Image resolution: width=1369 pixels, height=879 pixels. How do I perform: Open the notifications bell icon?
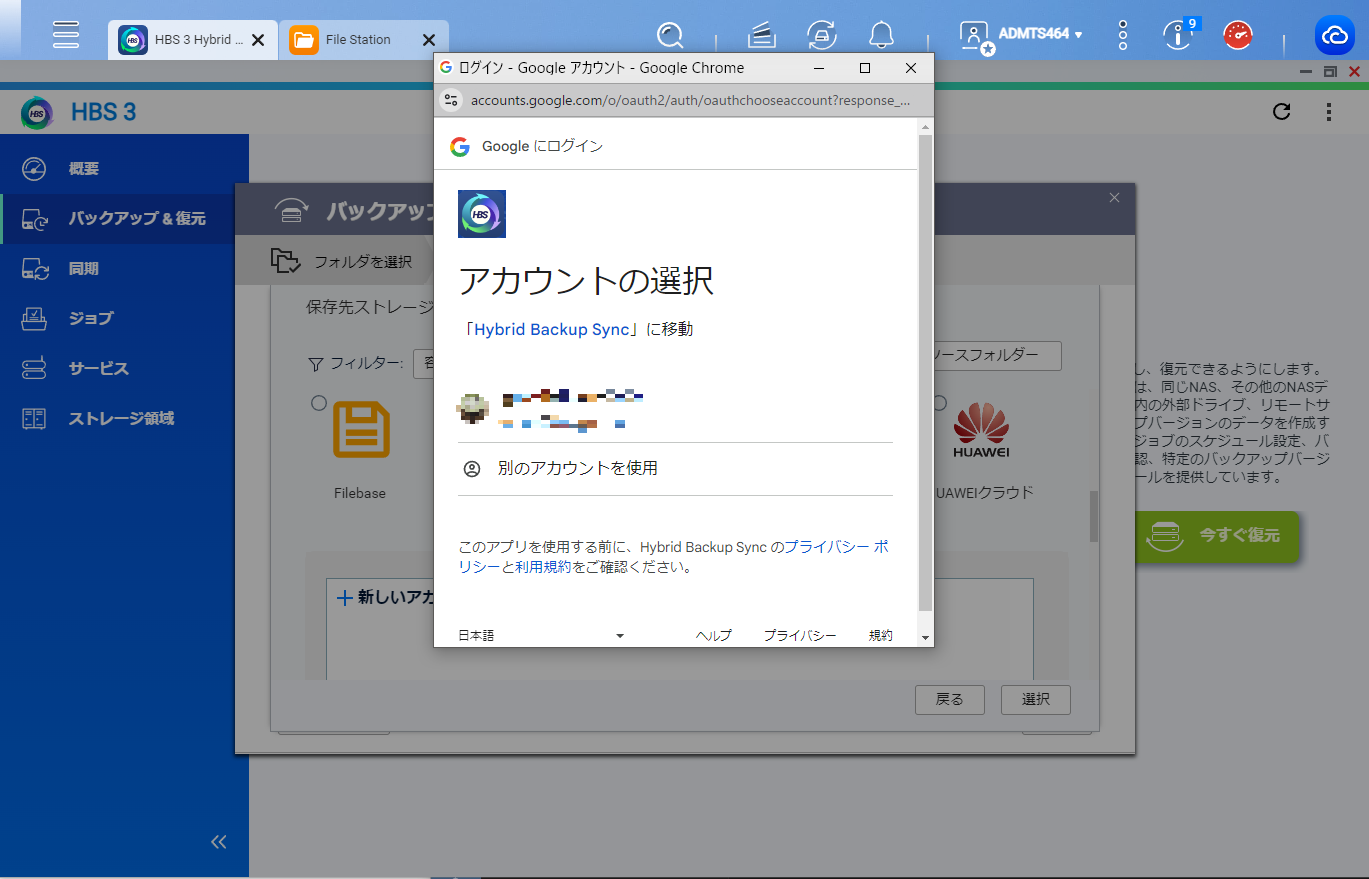pyautogui.click(x=881, y=36)
